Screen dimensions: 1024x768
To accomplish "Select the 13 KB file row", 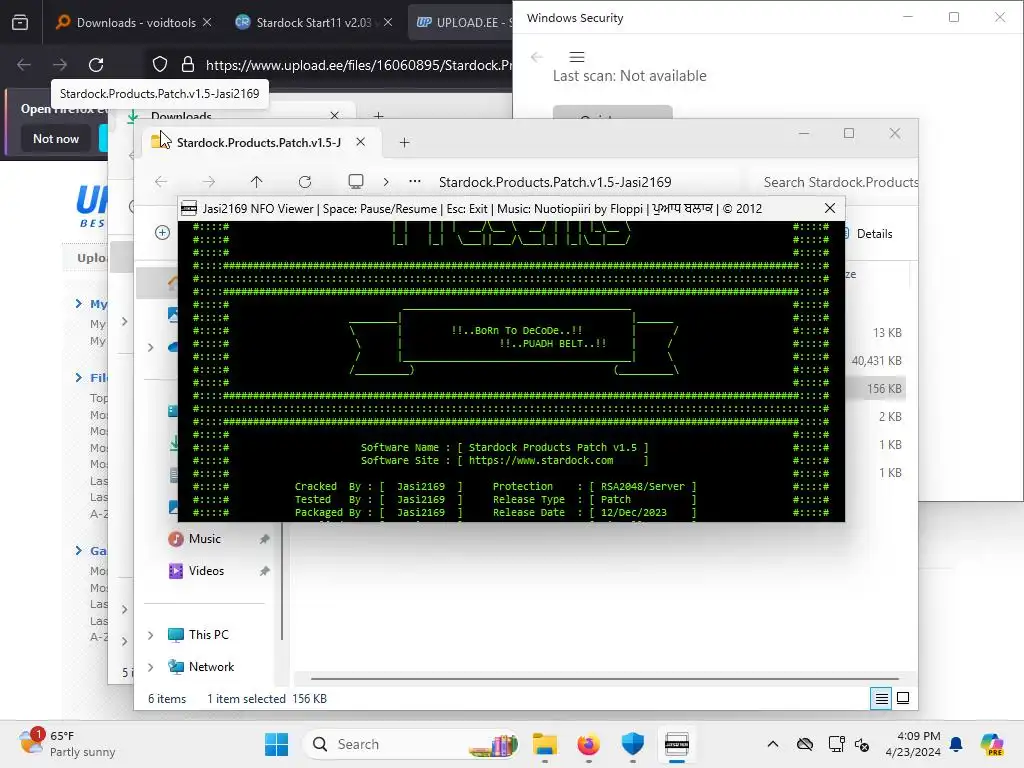I will (x=876, y=332).
